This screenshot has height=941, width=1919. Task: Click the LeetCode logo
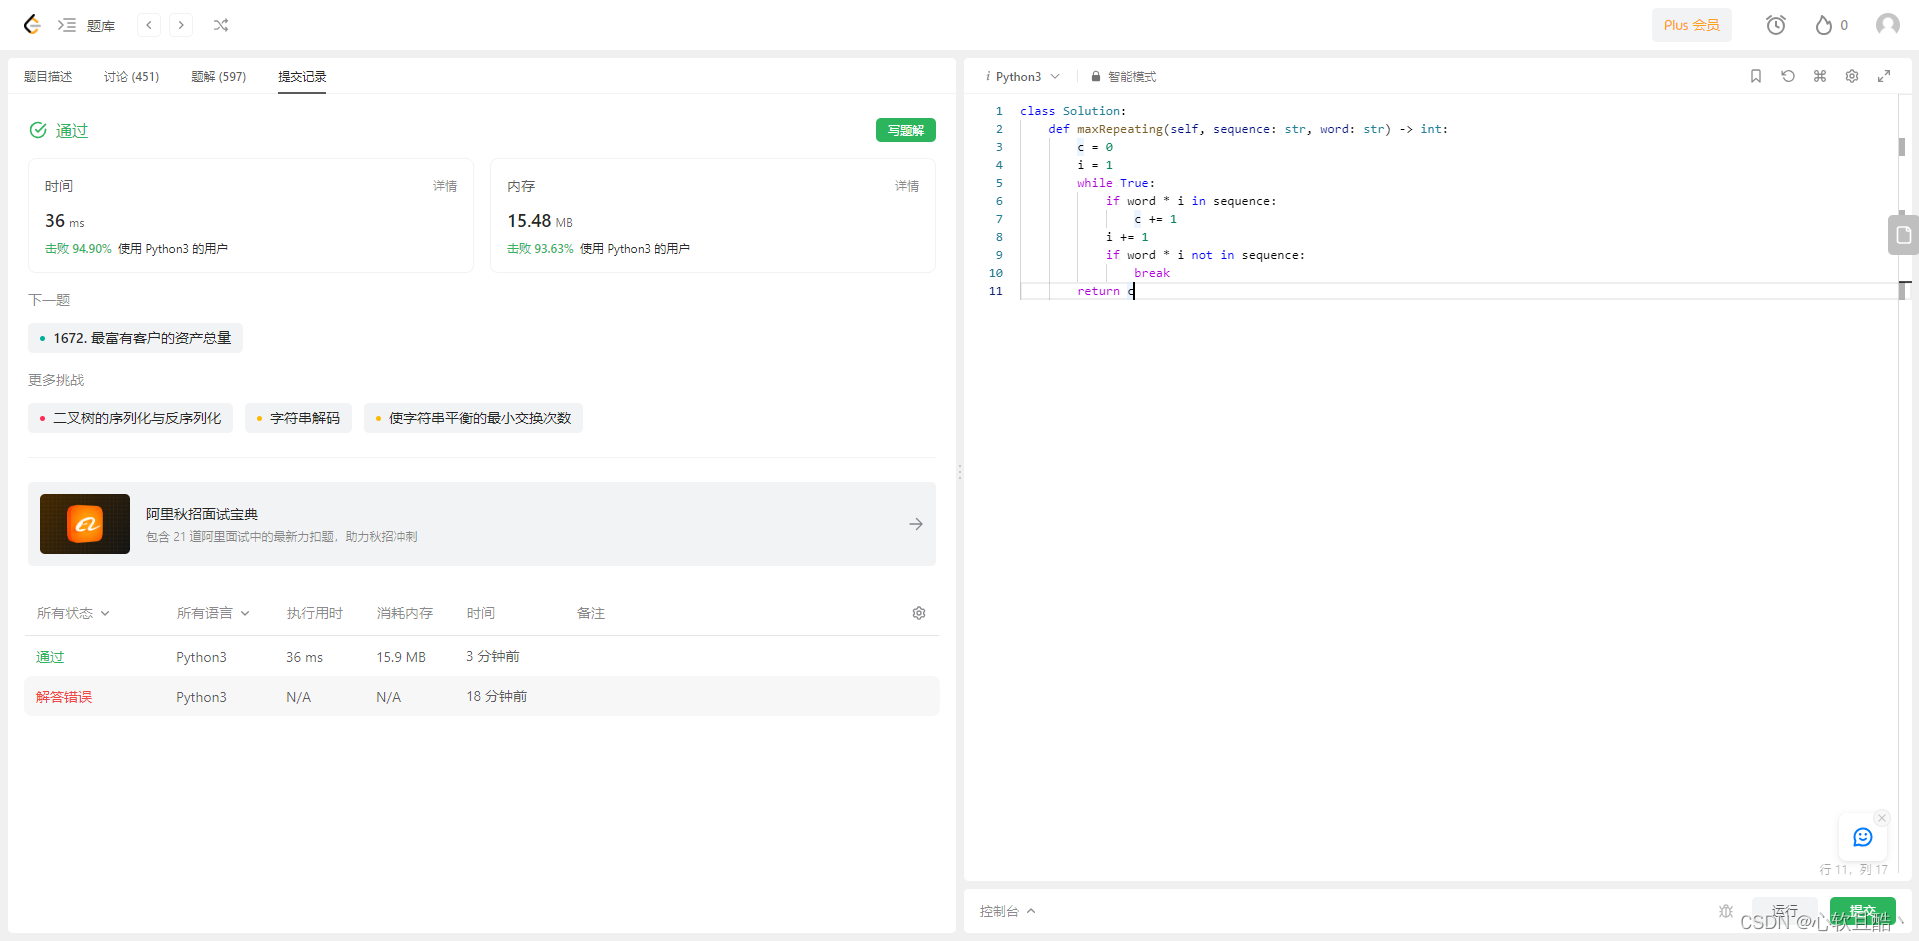(31, 25)
